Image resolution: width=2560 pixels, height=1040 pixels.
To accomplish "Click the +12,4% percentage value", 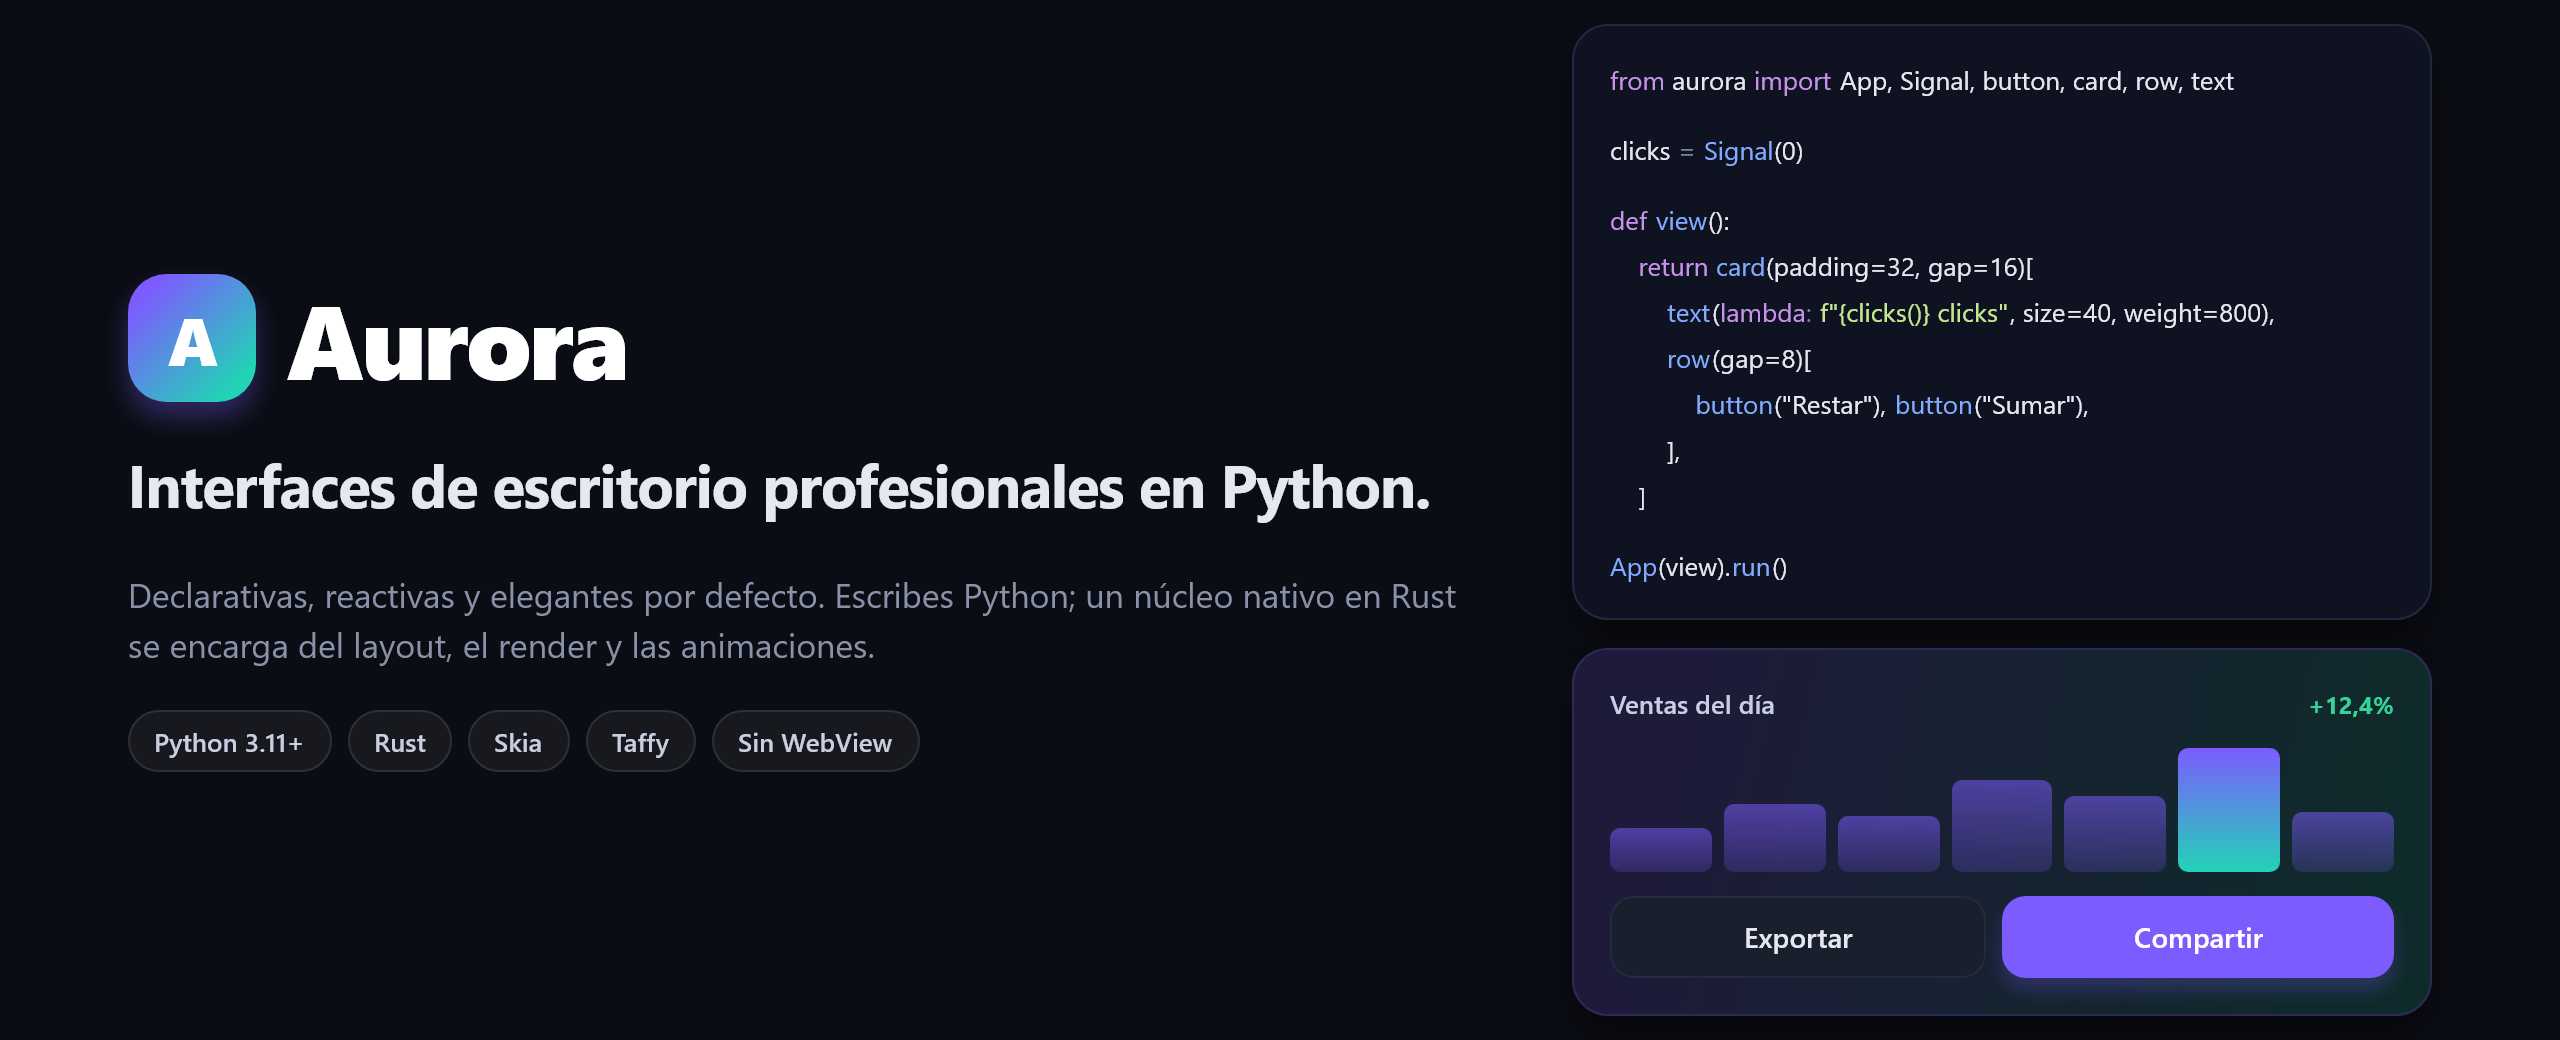I will tap(2350, 706).
